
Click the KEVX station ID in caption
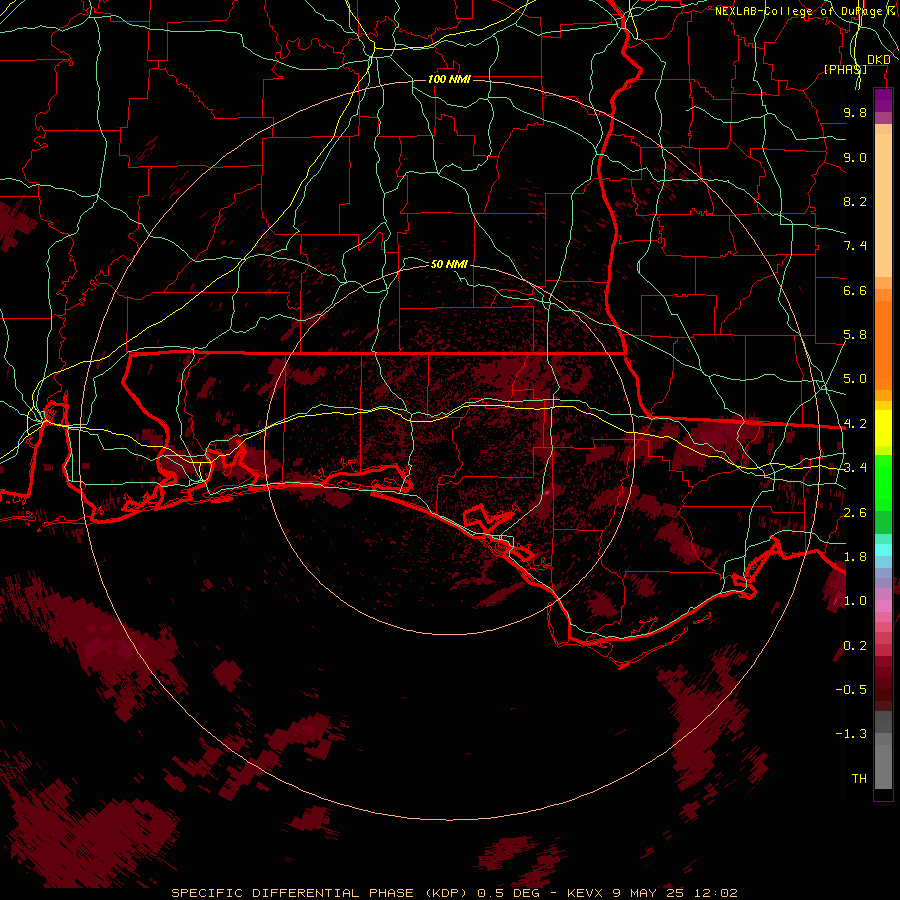[585, 893]
